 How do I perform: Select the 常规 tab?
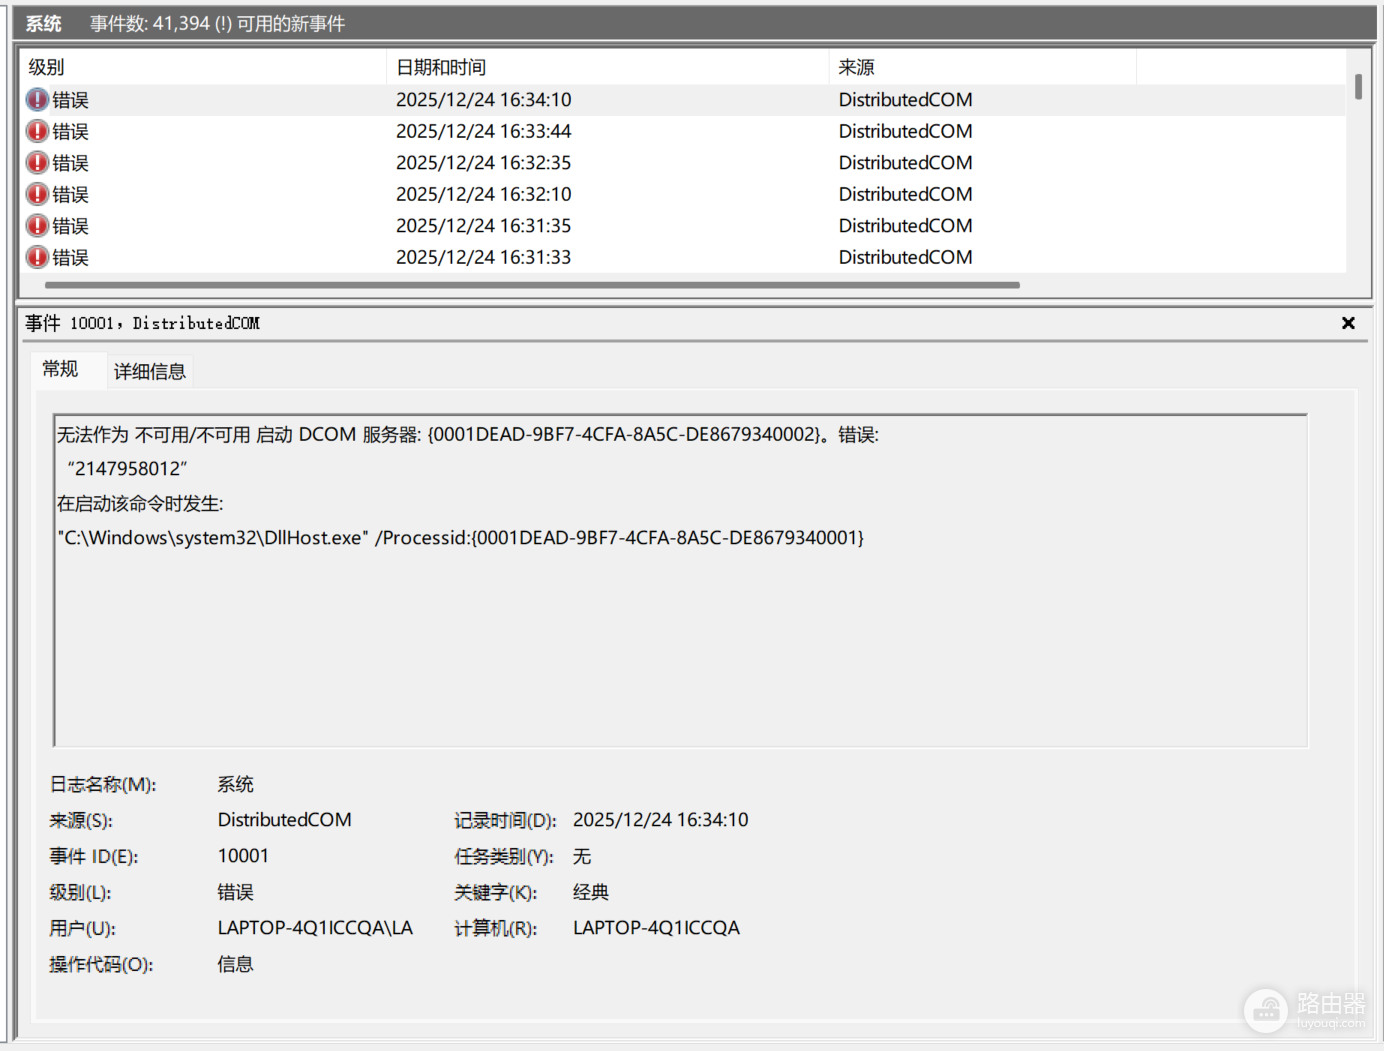[x=60, y=369]
